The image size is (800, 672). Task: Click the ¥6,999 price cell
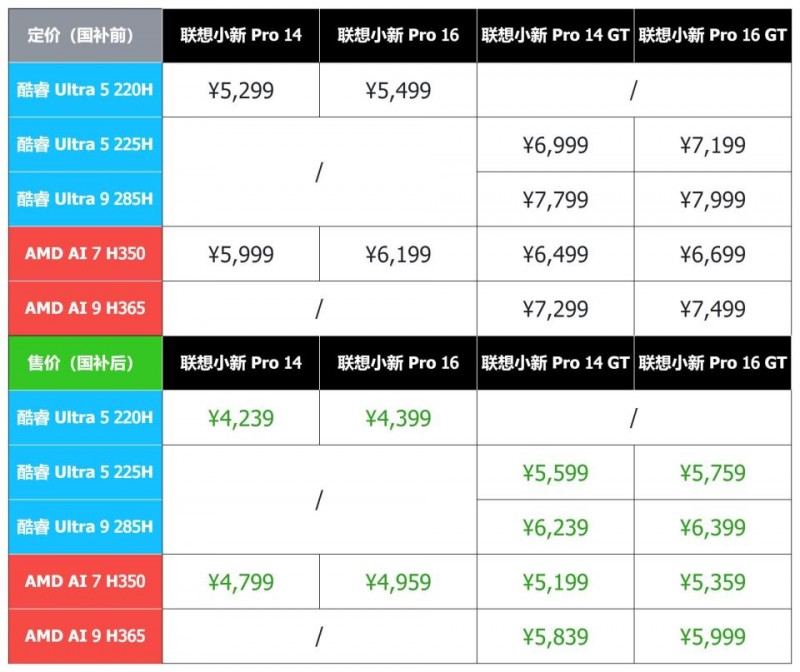[555, 146]
